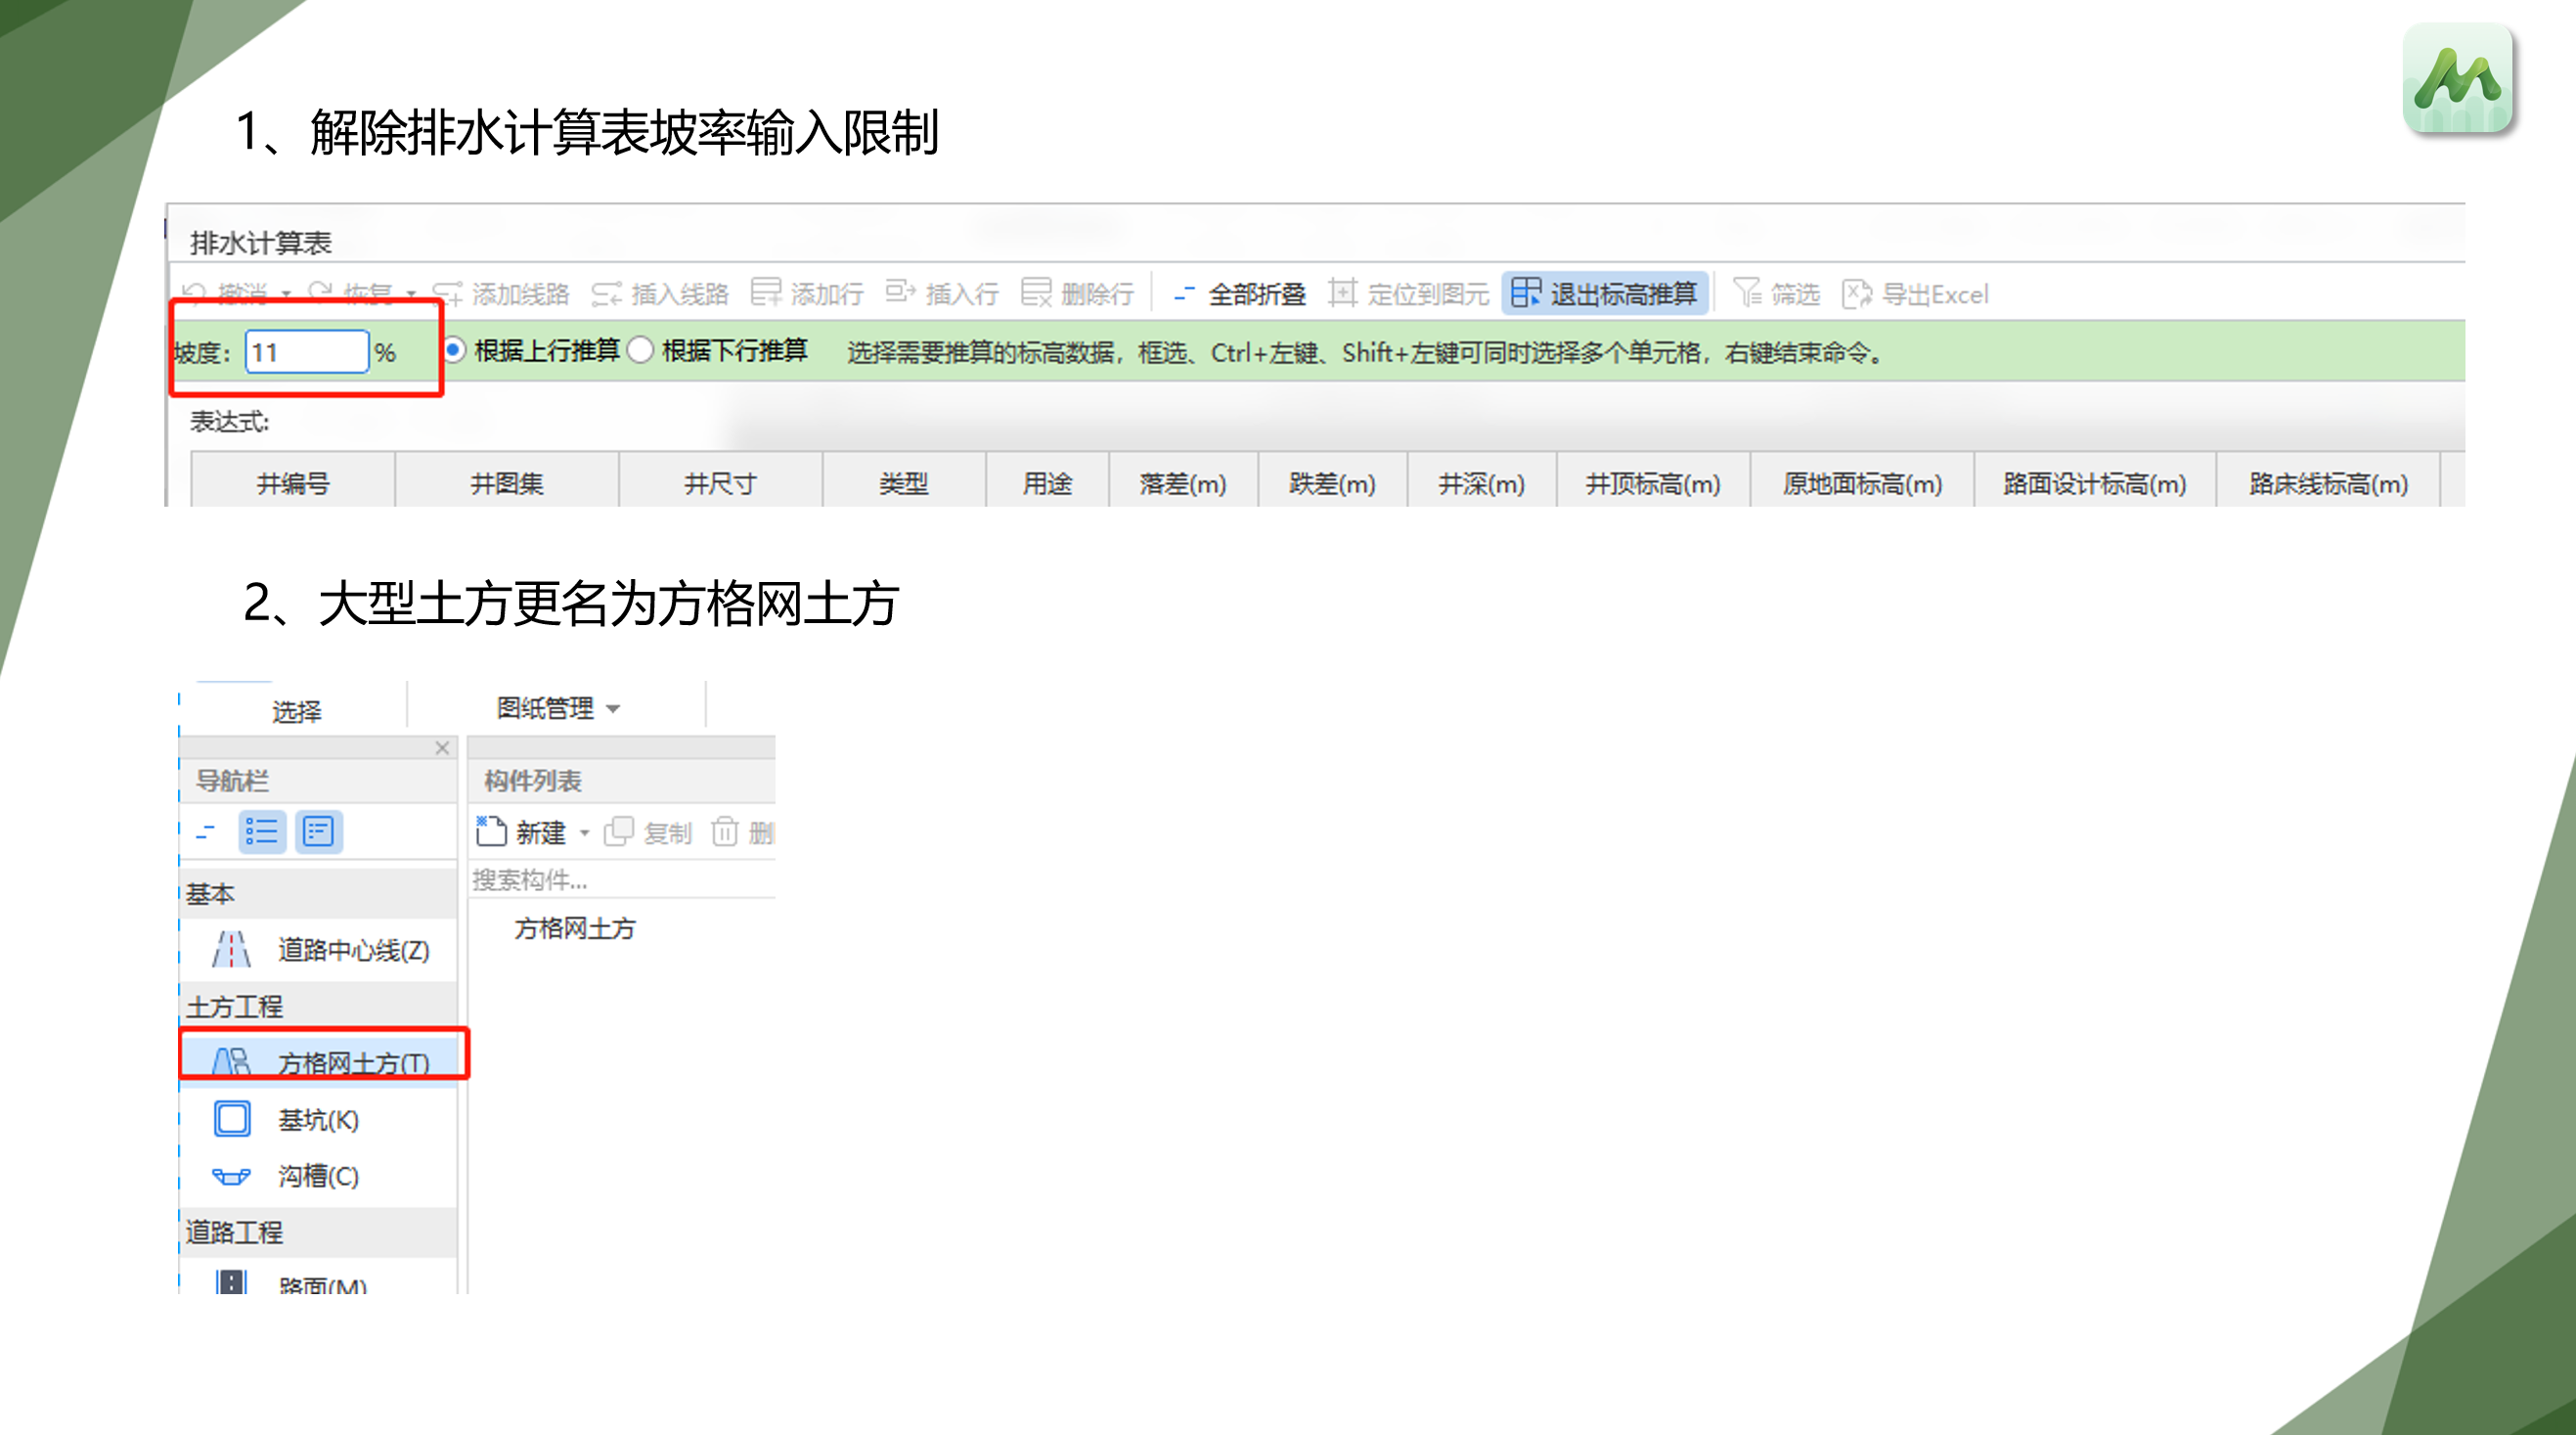This screenshot has height=1435, width=2576.
Task: Switch to the 选择 tab
Action: coord(297,708)
